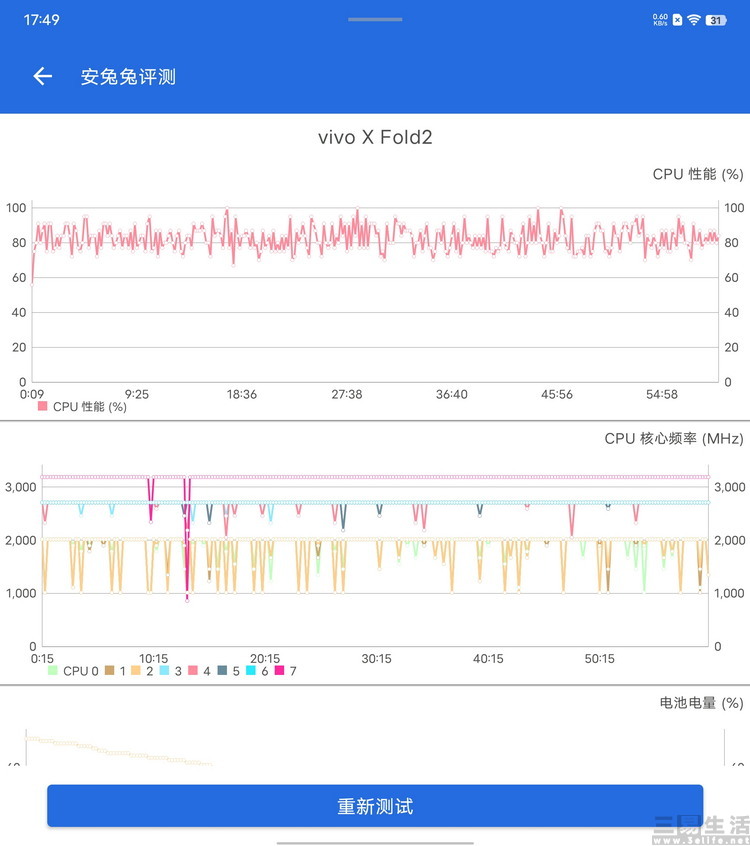Tap the CPU 3 light-blue legend swatch

164,670
